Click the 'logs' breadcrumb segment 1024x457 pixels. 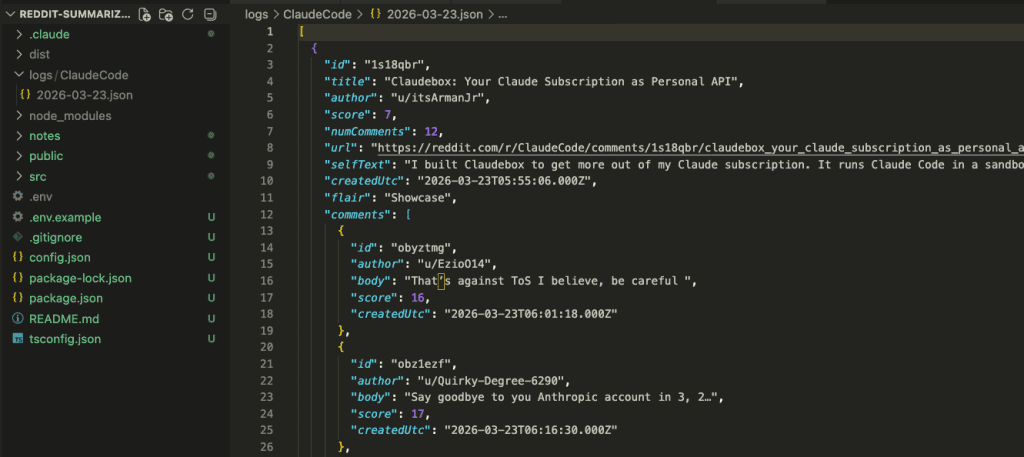257,14
